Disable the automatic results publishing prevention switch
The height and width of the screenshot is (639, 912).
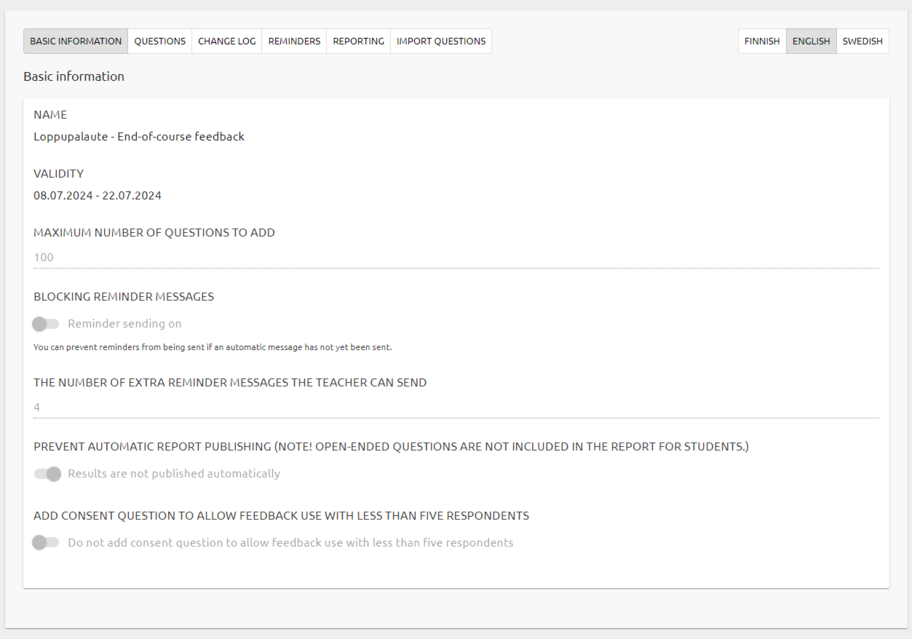pyautogui.click(x=47, y=474)
